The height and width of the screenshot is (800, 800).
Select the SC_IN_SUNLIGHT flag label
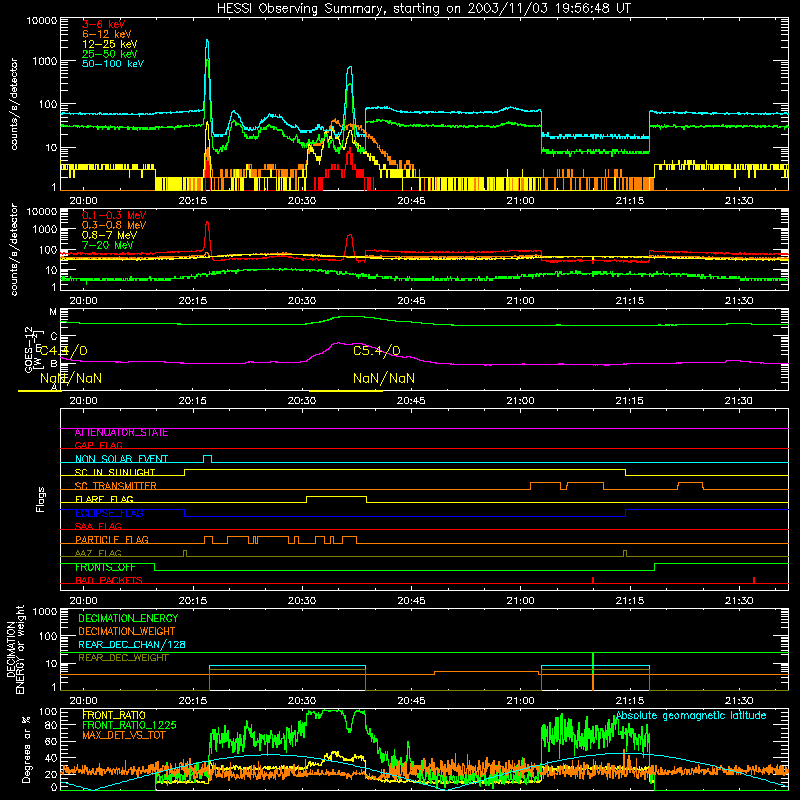click(x=115, y=472)
